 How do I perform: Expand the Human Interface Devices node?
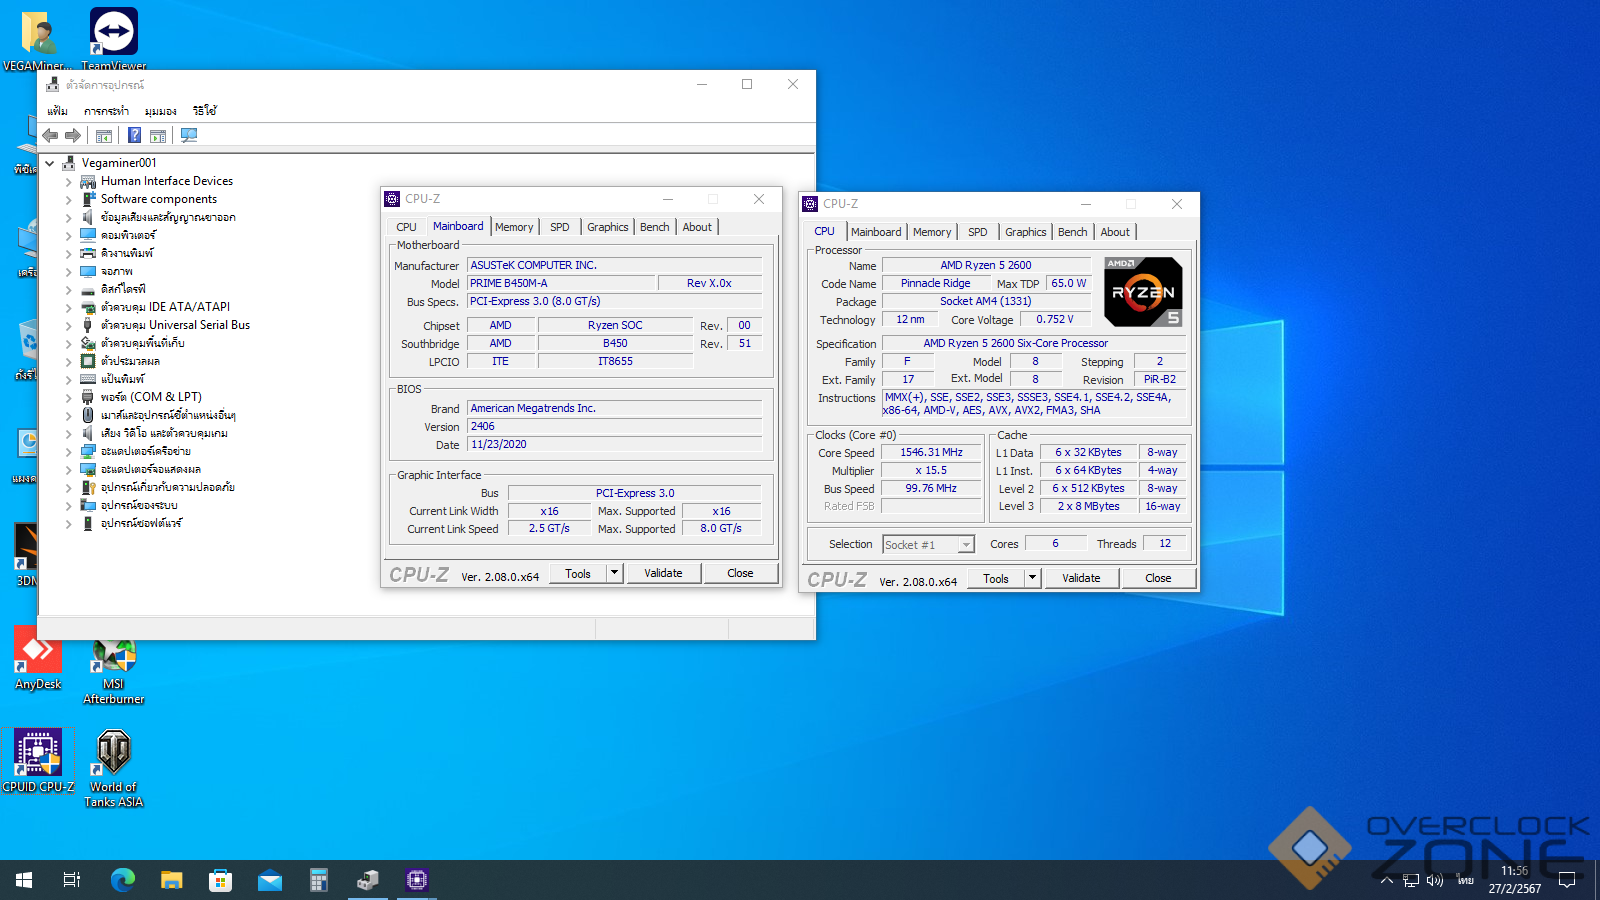click(x=68, y=182)
